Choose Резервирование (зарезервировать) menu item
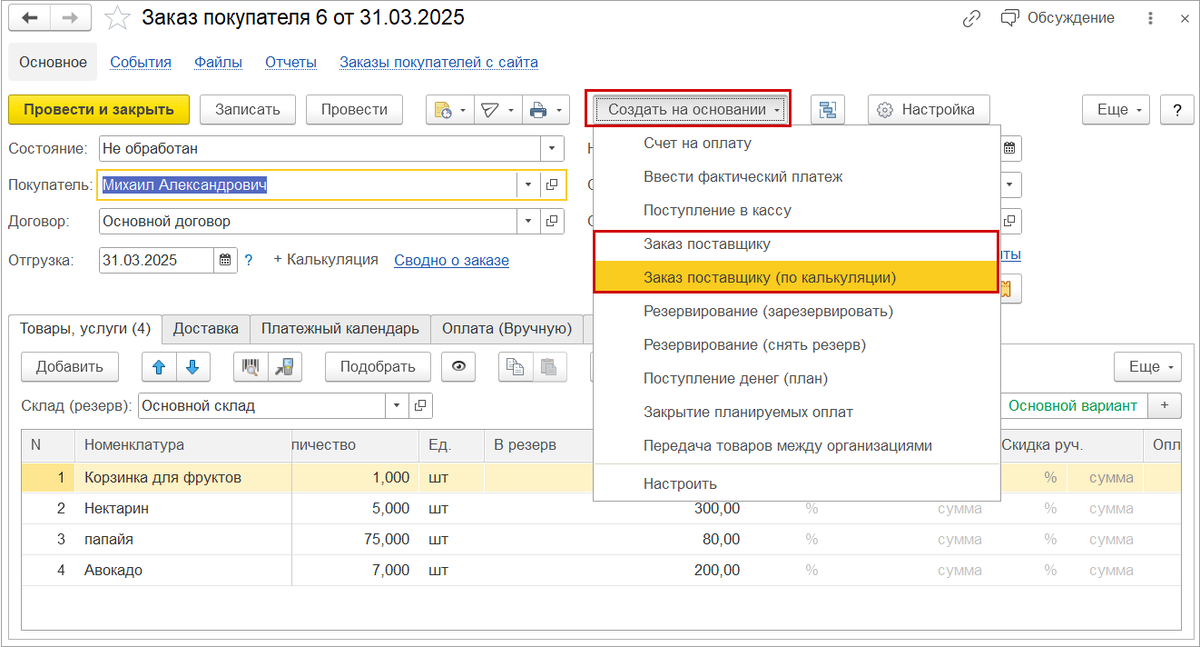This screenshot has width=1200, height=647. click(796, 311)
